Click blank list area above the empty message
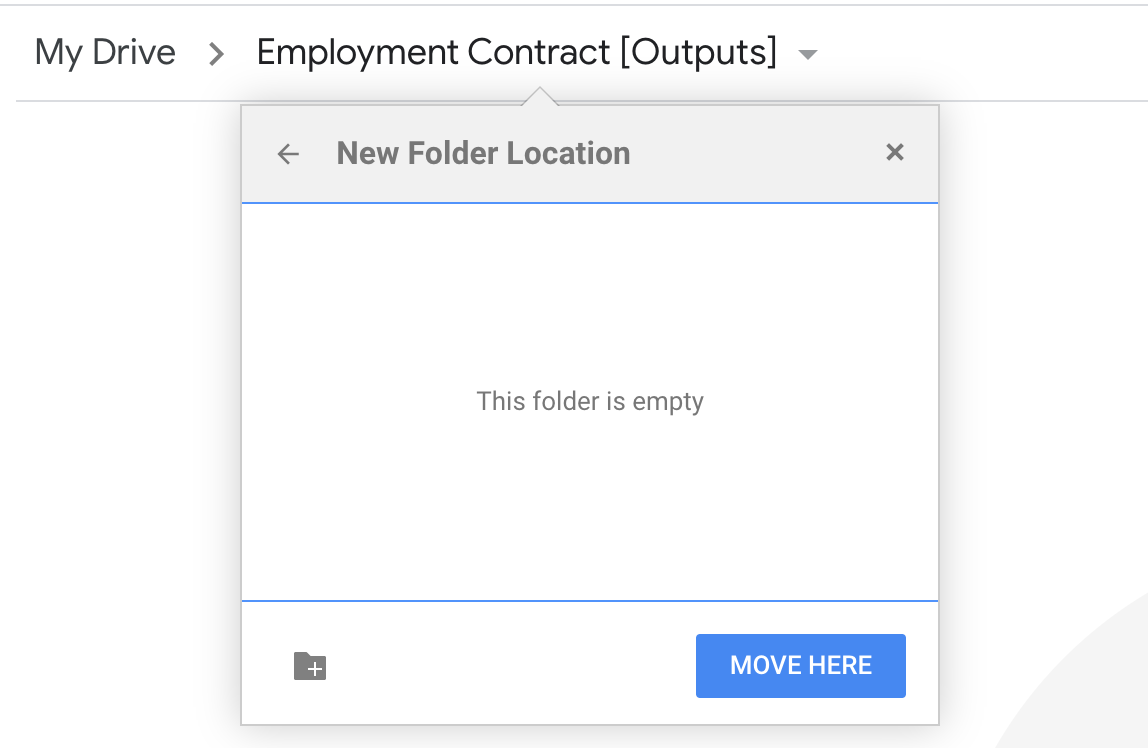This screenshot has width=1148, height=748. (x=590, y=290)
